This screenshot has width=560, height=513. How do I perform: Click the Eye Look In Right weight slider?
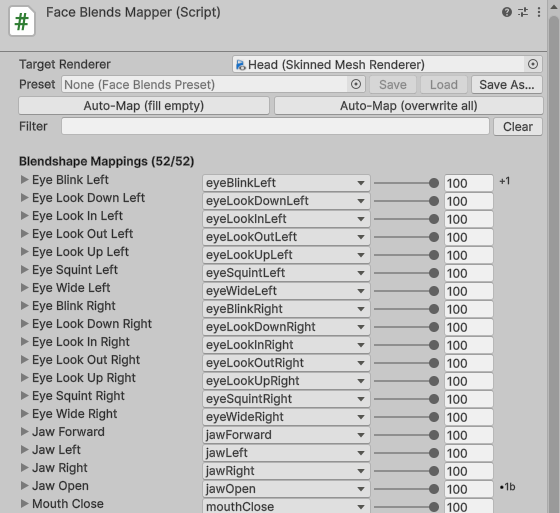click(406, 345)
